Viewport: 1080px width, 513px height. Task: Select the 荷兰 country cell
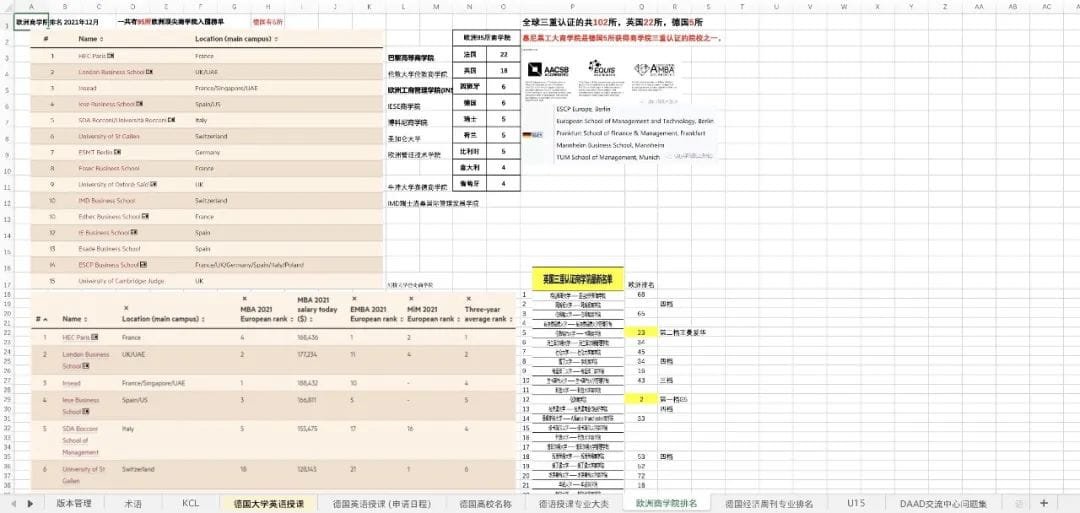(x=470, y=135)
